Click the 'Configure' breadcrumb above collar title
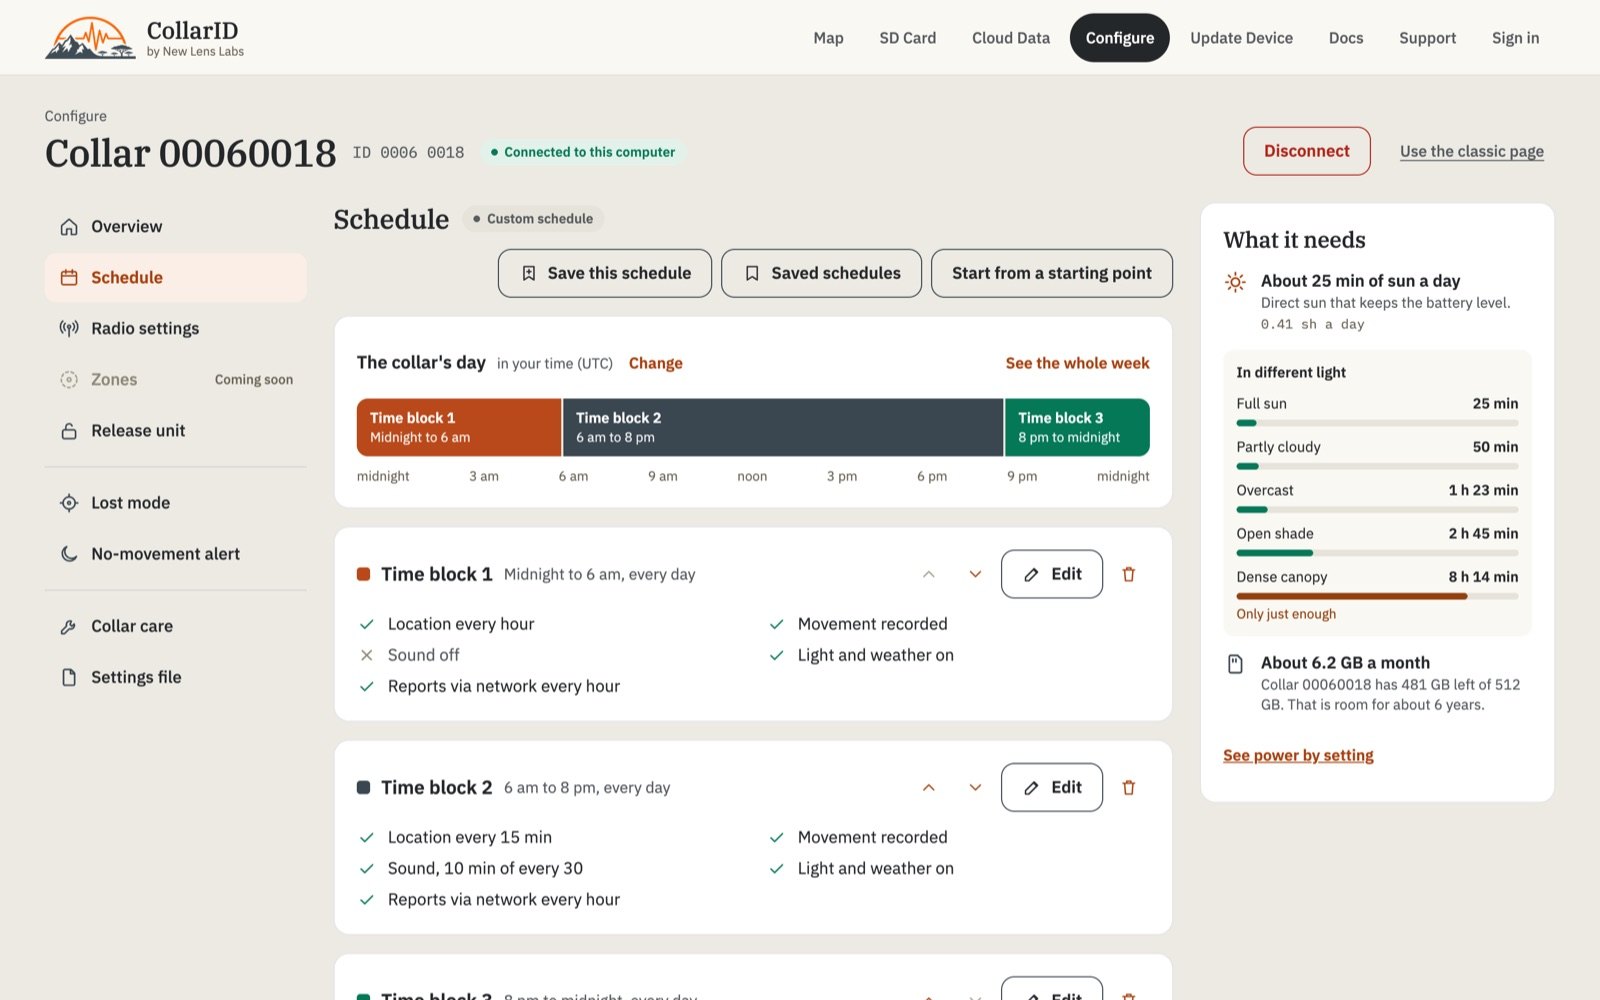 pos(76,116)
